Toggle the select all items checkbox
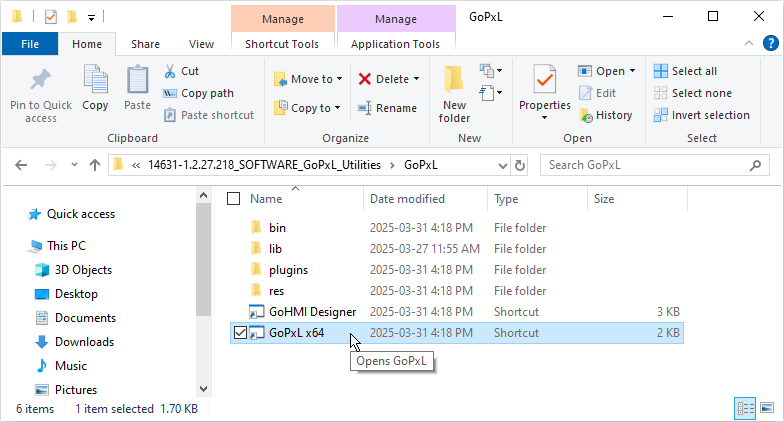Screen dimensions: 784x422 (234, 199)
